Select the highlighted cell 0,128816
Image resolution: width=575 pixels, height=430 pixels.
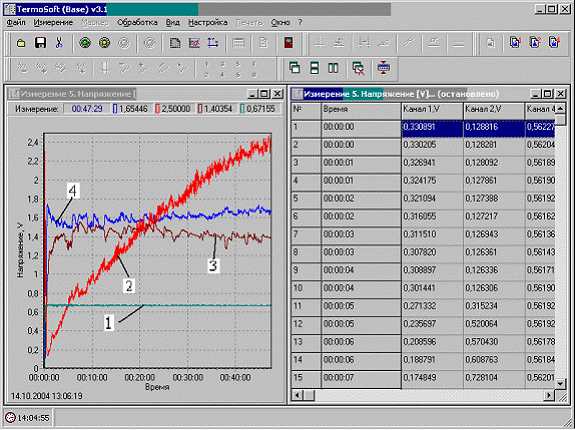494,128
